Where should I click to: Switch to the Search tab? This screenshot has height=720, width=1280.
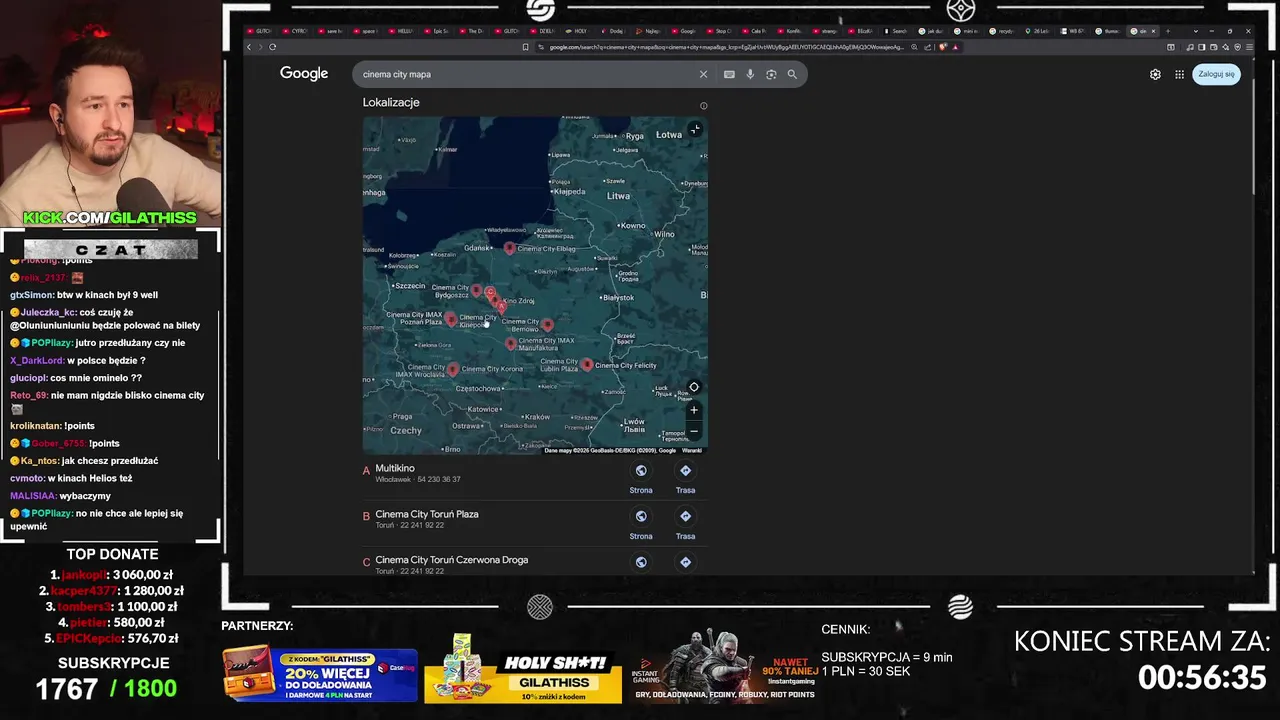pyautogui.click(x=895, y=31)
